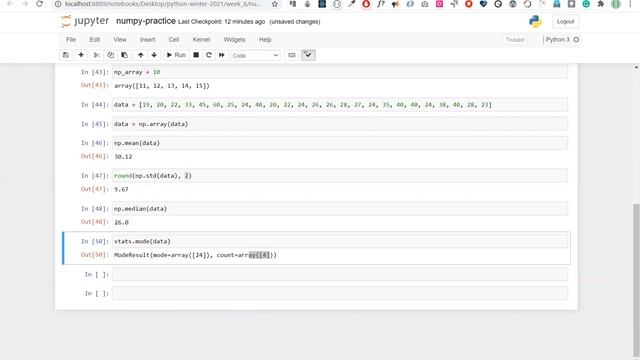Open the Kernel menu
Image resolution: width=640 pixels, height=360 pixels.
201,40
